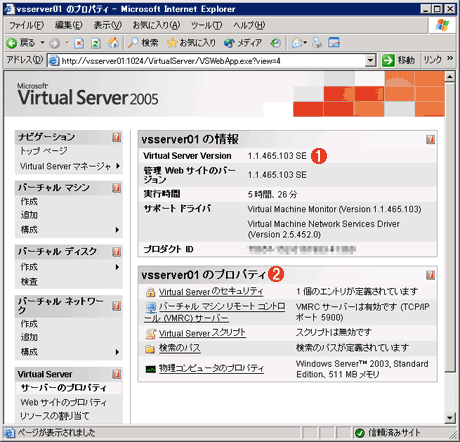Click 追加 under バーチャル ネットワーク
This screenshot has height=442, width=460.
[29, 337]
